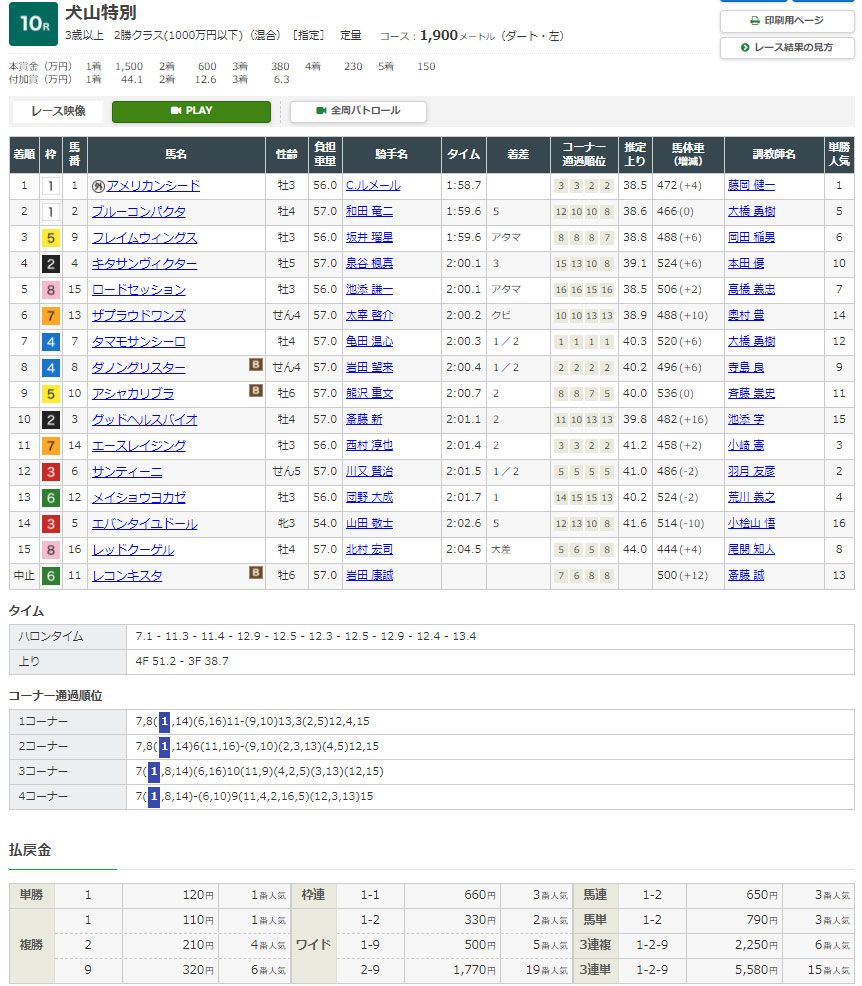Click the 馬名 column header
This screenshot has width=862, height=986.
pyautogui.click(x=176, y=155)
